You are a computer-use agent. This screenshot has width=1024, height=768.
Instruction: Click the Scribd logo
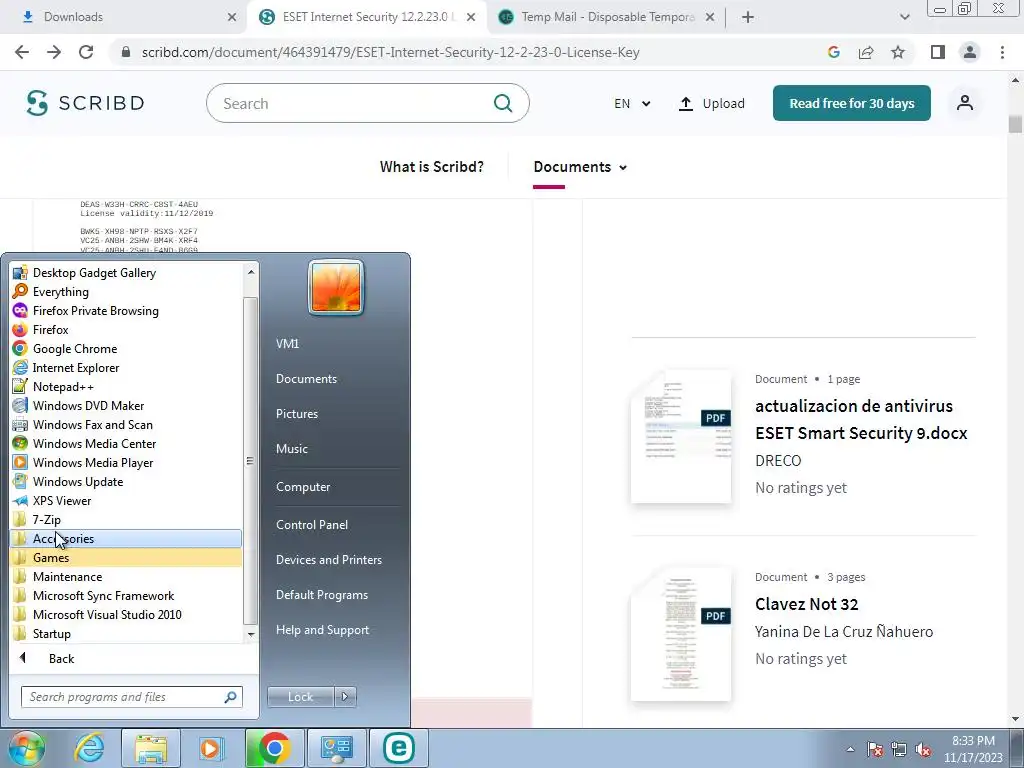coord(85,103)
